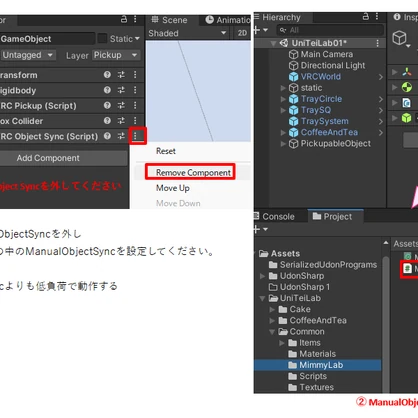Switch to the Animation tab

coord(228,20)
